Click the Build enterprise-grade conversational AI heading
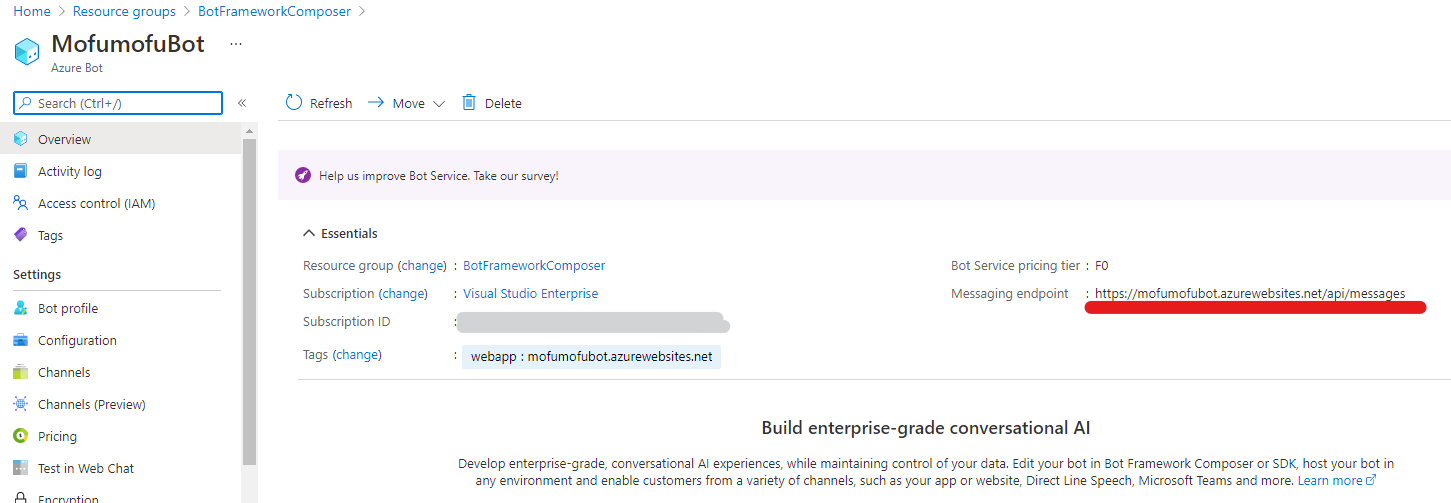Viewport: 1451px width, 503px height. coord(926,428)
